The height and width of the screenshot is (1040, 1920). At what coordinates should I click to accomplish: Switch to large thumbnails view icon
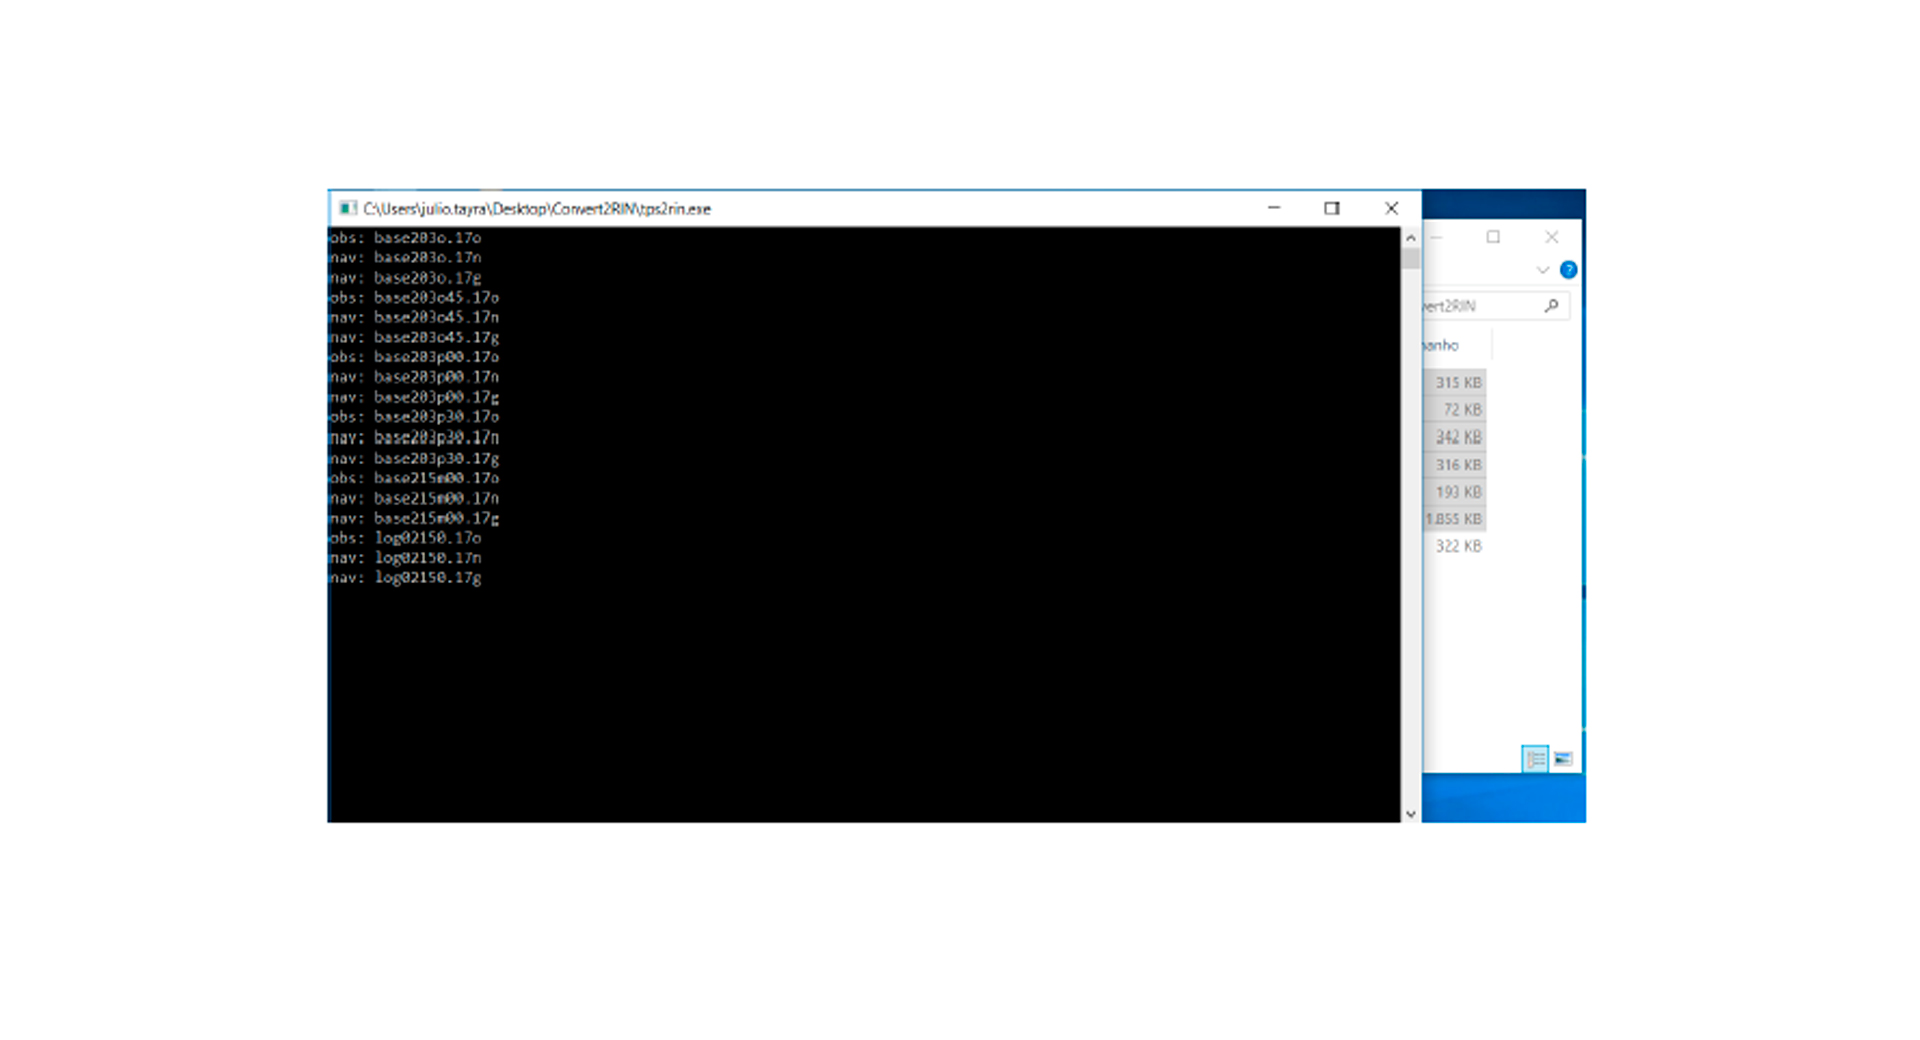pos(1563,759)
